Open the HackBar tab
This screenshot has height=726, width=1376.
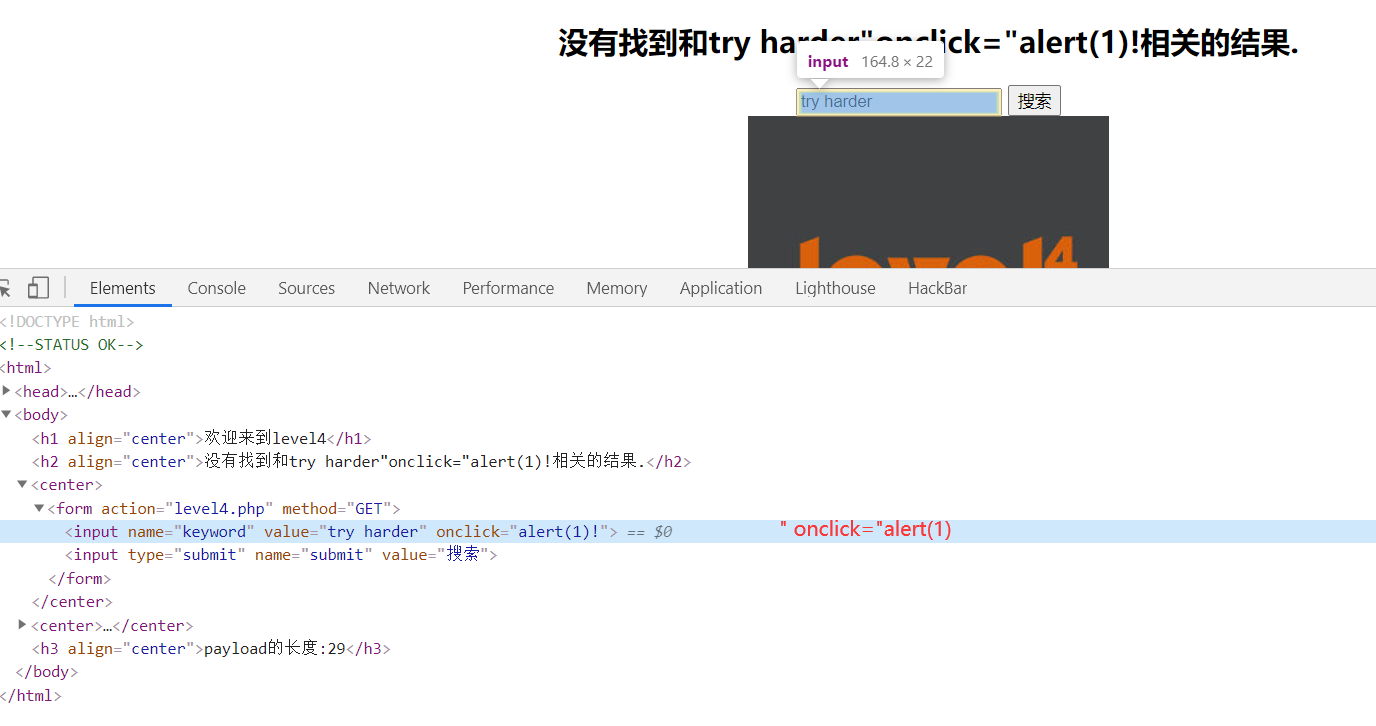(938, 288)
